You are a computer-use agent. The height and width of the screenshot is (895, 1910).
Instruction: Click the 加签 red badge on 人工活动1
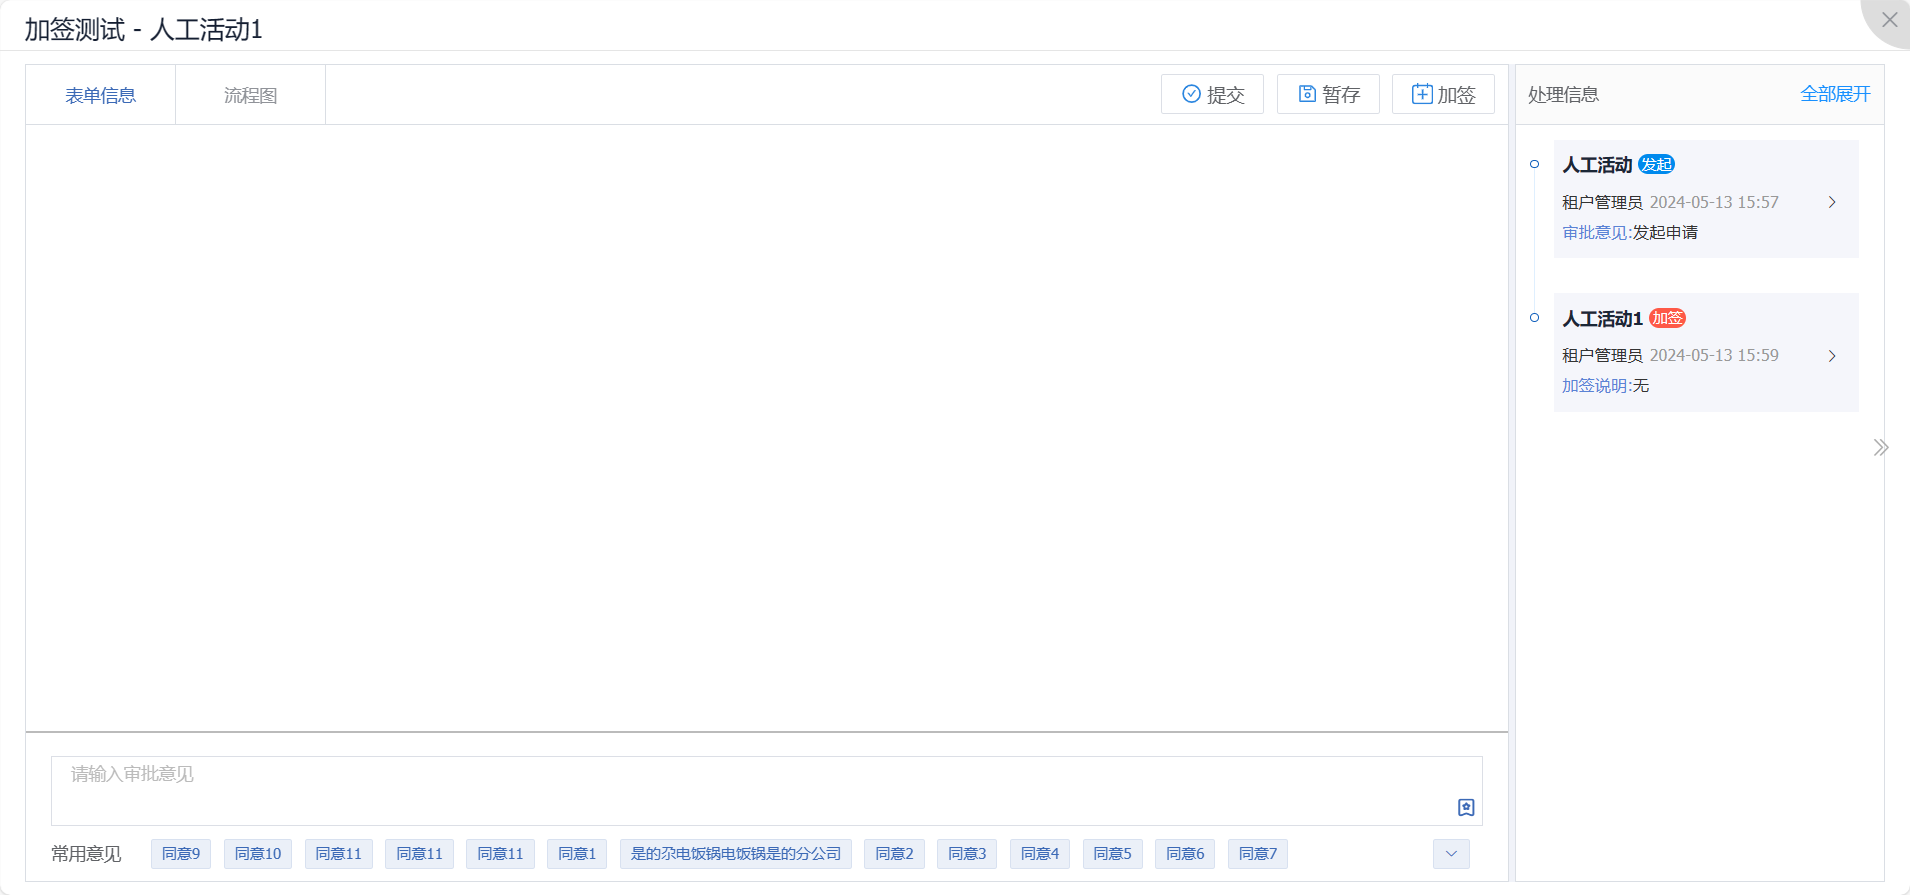click(x=1667, y=318)
